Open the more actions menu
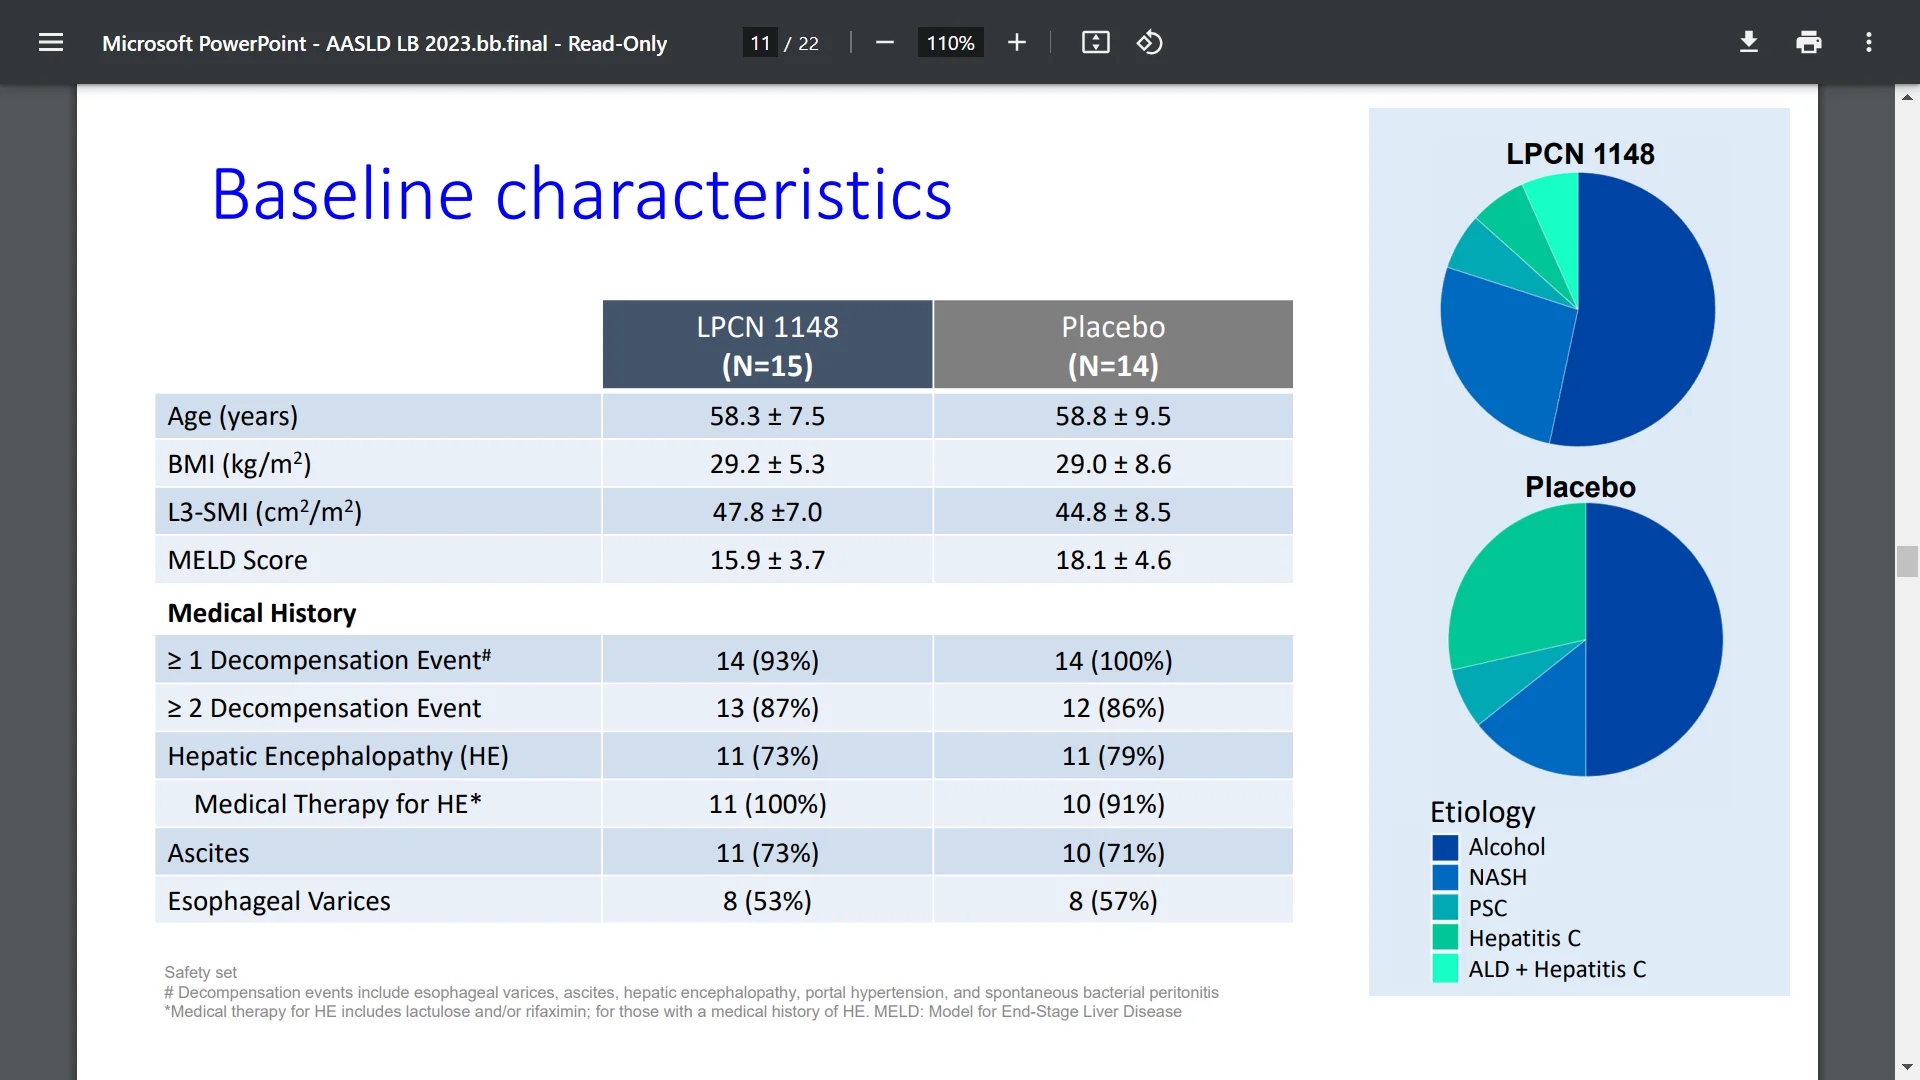Image resolution: width=1920 pixels, height=1080 pixels. point(1868,42)
